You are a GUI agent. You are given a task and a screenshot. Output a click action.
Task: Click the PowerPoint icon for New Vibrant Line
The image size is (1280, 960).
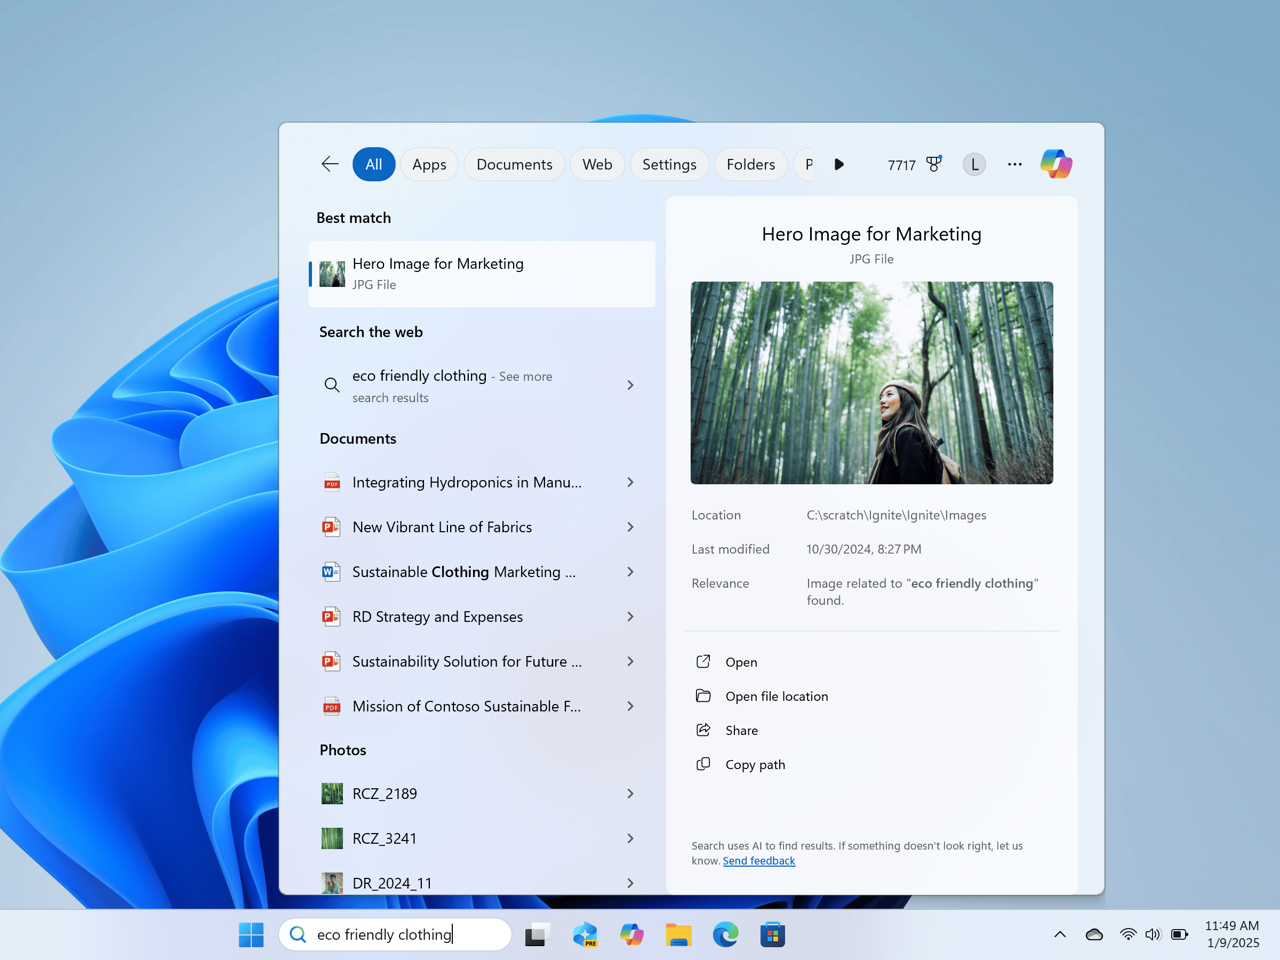coord(331,527)
